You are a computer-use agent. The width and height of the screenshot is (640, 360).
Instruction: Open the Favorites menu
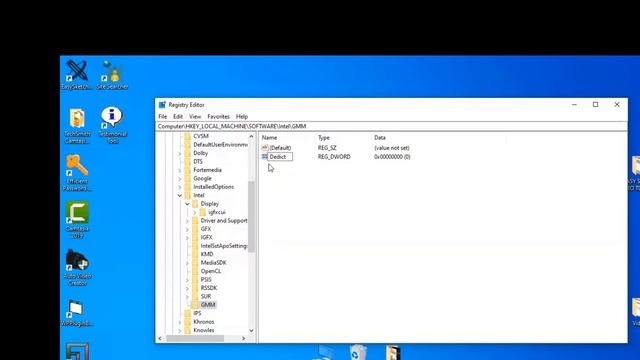point(218,116)
